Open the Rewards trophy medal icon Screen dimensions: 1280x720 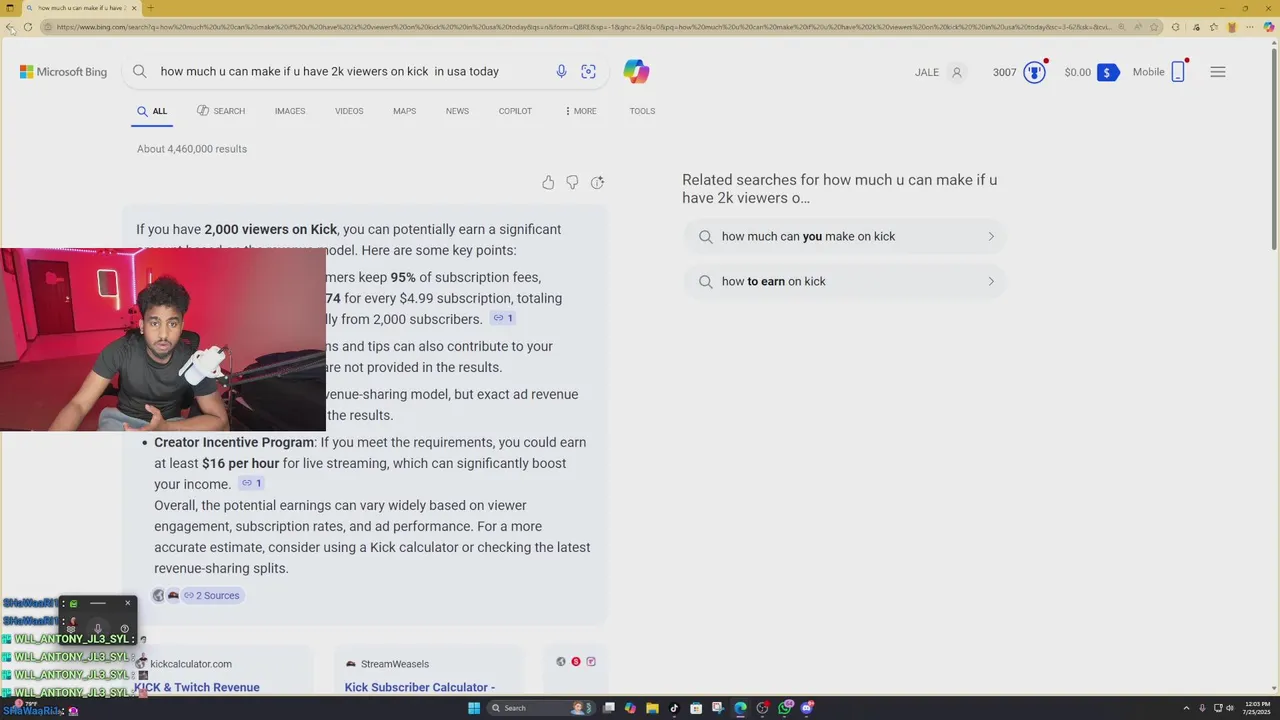click(1034, 72)
